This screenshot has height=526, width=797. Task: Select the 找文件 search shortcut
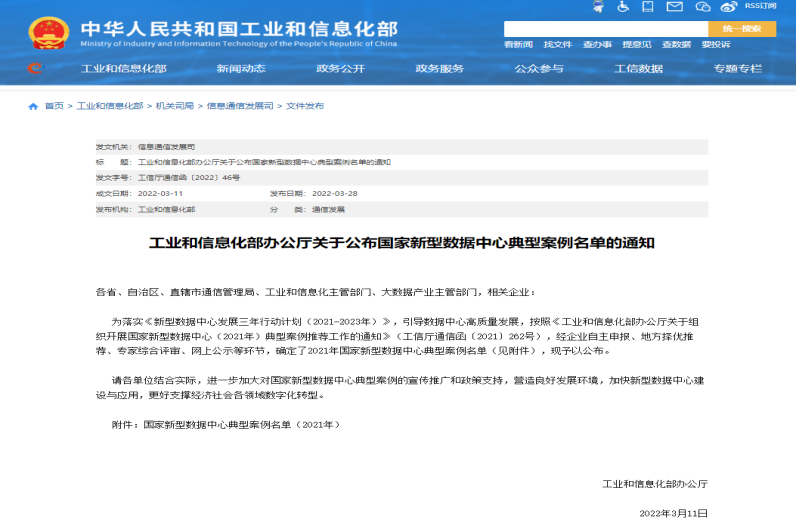[558, 45]
